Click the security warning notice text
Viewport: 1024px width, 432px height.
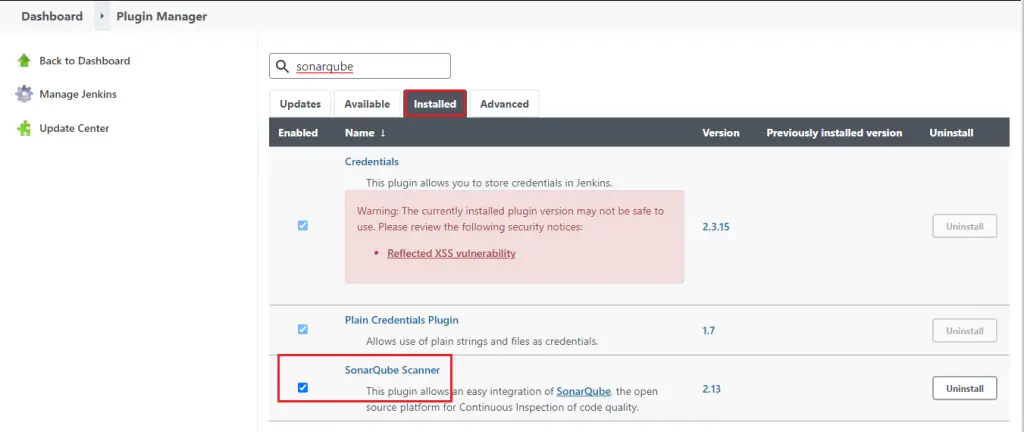510,219
